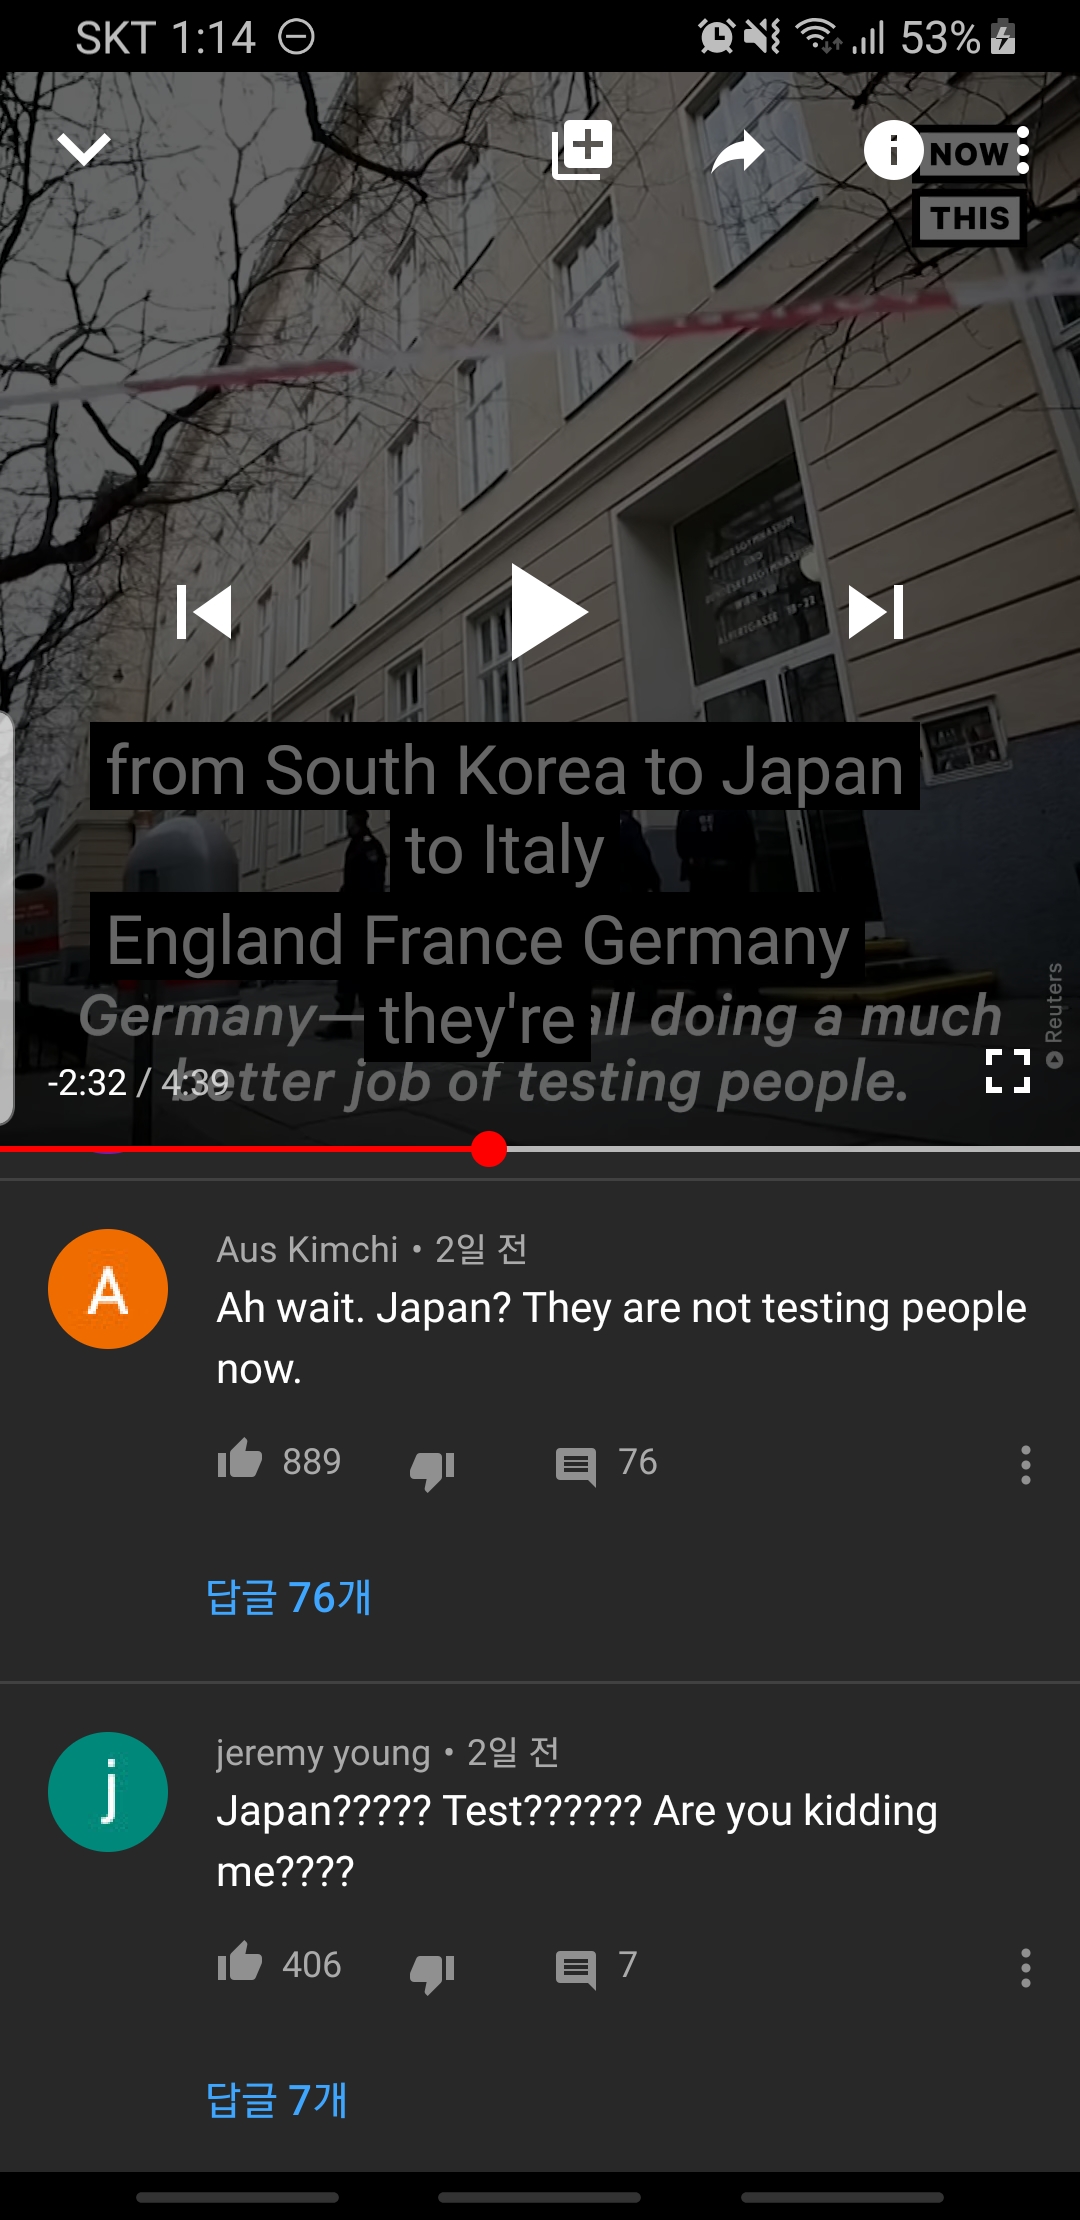
Task: Tap the add to playlist icon
Action: click(x=582, y=150)
